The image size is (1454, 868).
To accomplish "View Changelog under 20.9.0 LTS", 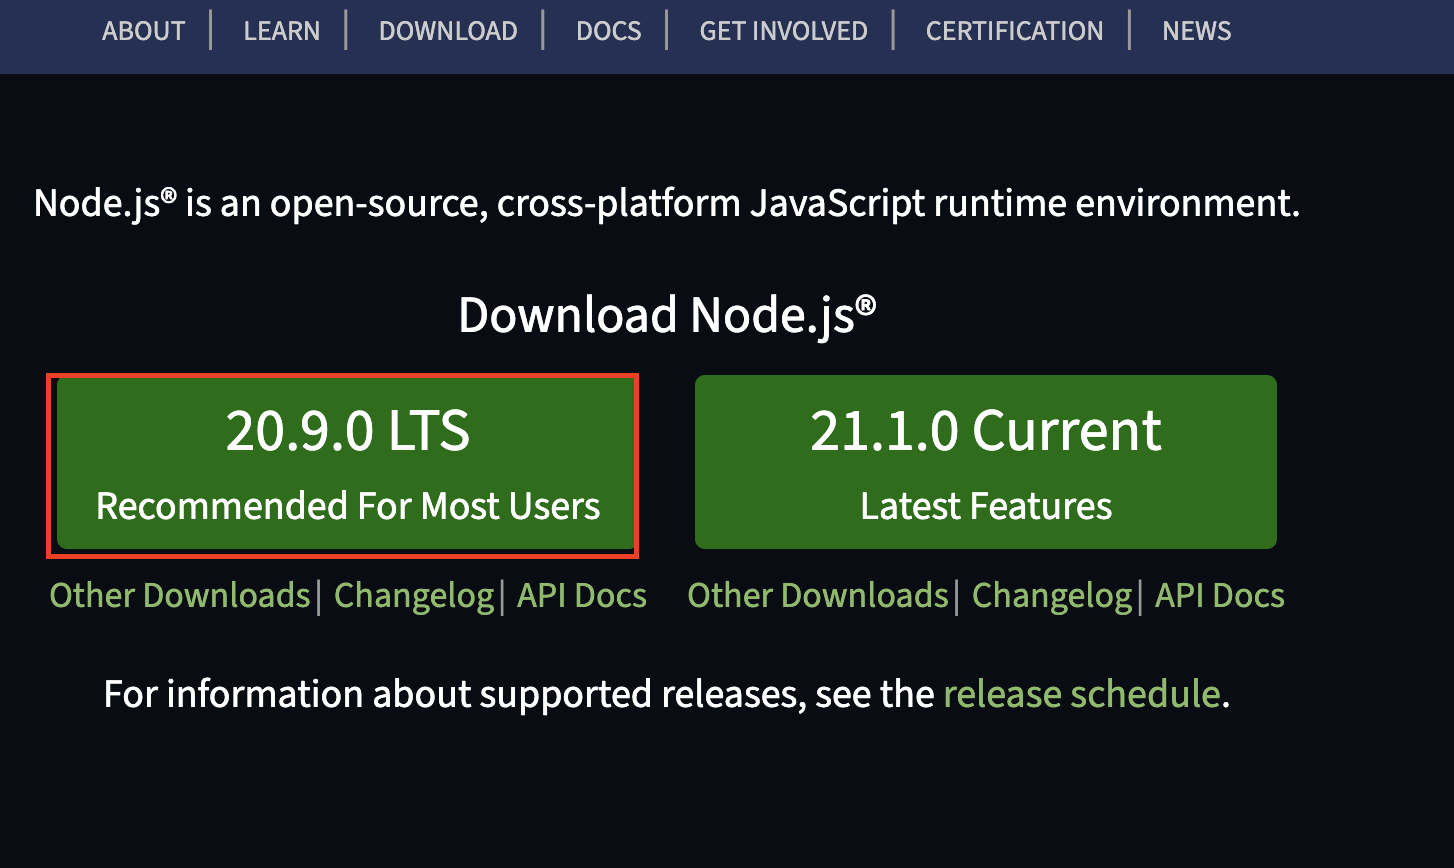I will [x=414, y=596].
